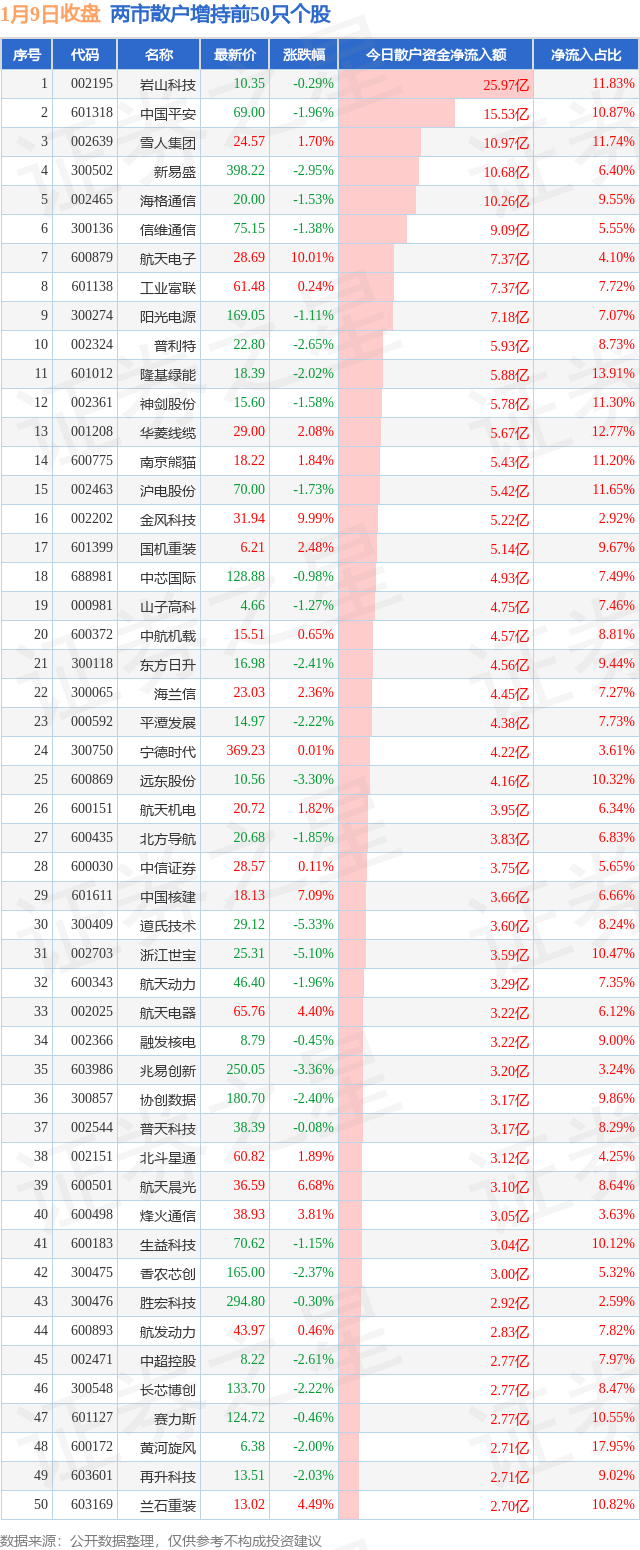Click stock code 600435
The width and height of the screenshot is (640, 1550).
click(93, 838)
